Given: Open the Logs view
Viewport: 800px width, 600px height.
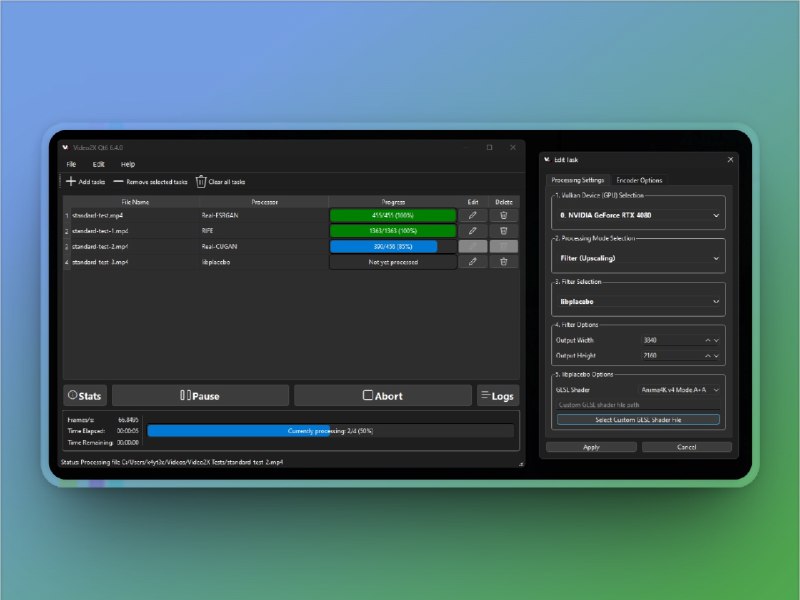Looking at the screenshot, I should pos(497,396).
